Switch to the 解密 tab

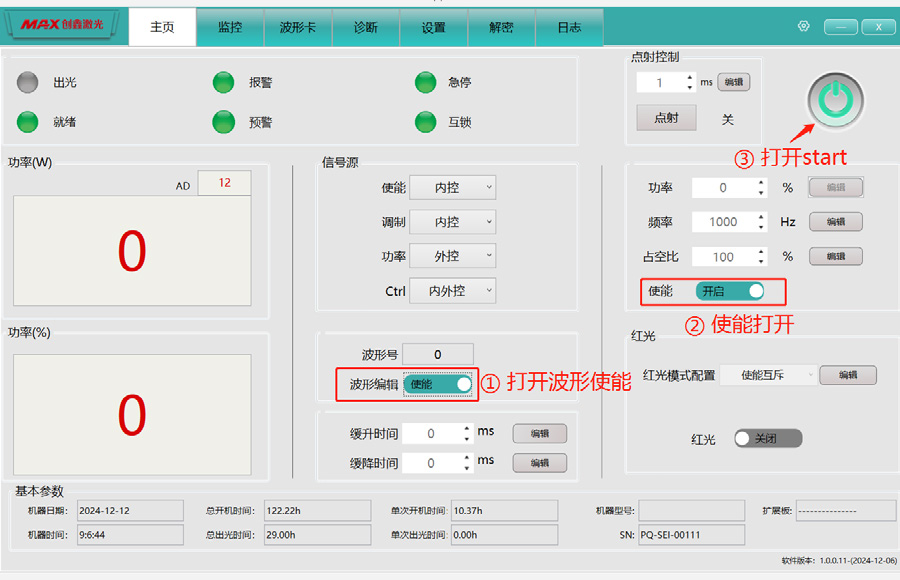tap(501, 27)
